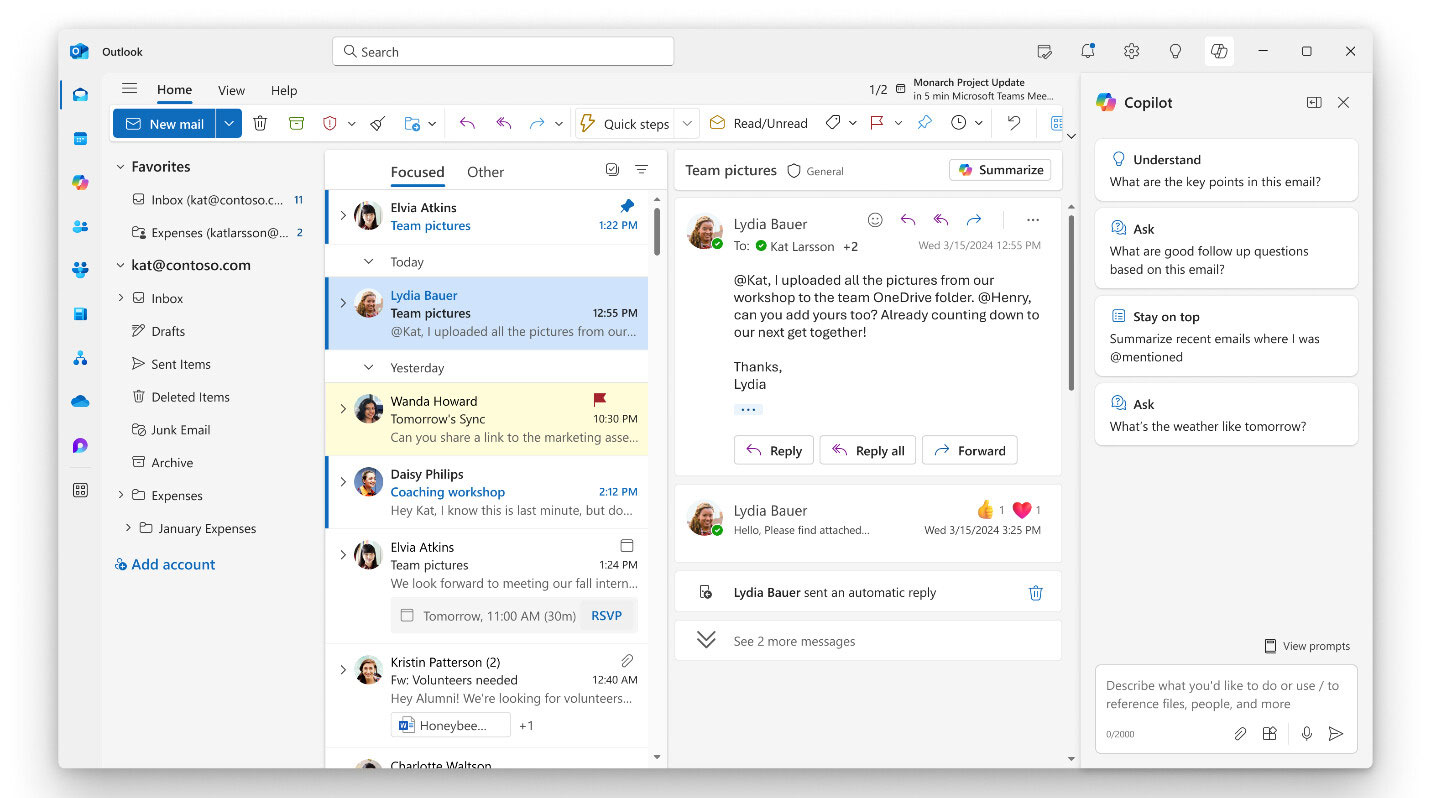Toggle the pin on Elvia Atkins' 1:22 PM email
Image resolution: width=1431 pixels, height=798 pixels.
point(627,206)
